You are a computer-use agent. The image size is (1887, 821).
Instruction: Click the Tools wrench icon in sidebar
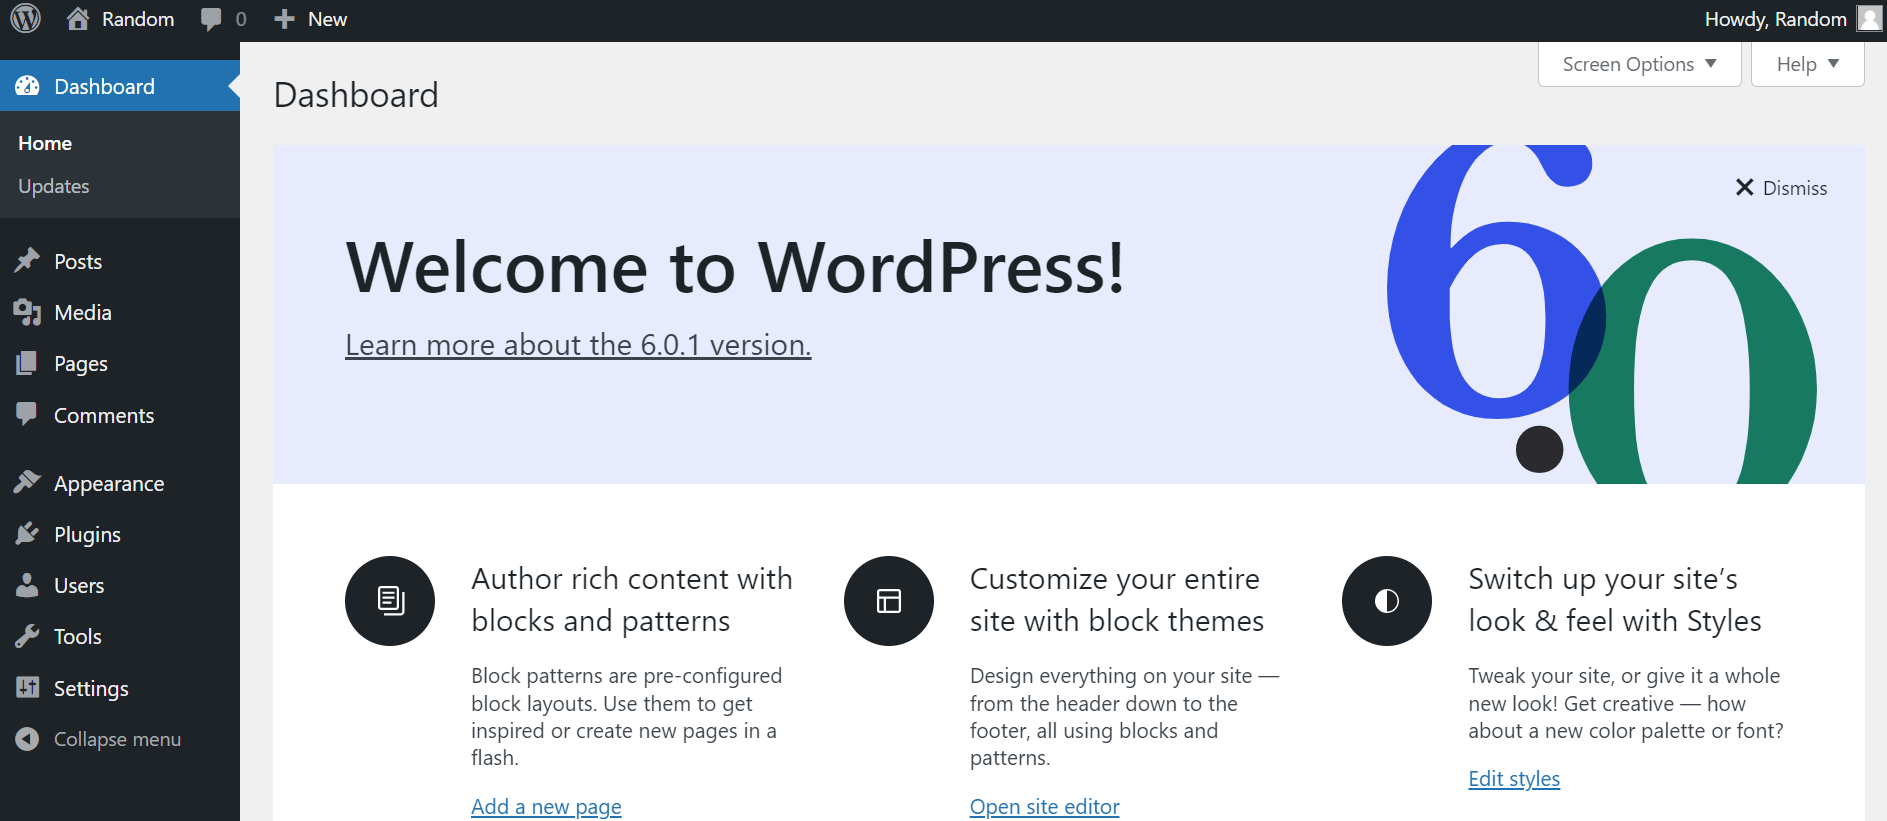[x=27, y=636]
